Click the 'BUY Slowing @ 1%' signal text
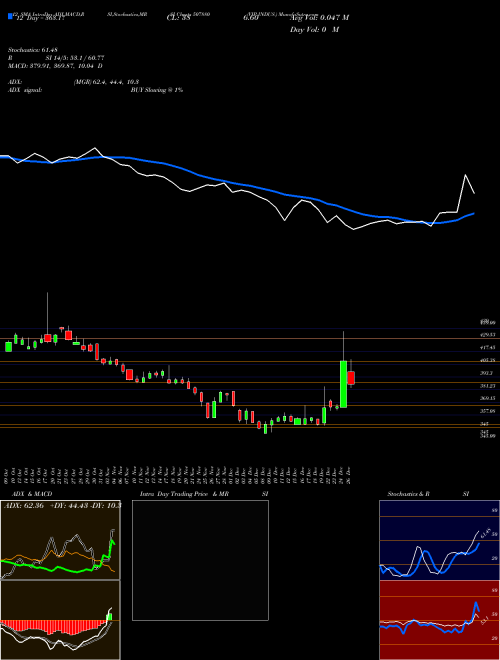This screenshot has width=500, height=660. point(157,90)
